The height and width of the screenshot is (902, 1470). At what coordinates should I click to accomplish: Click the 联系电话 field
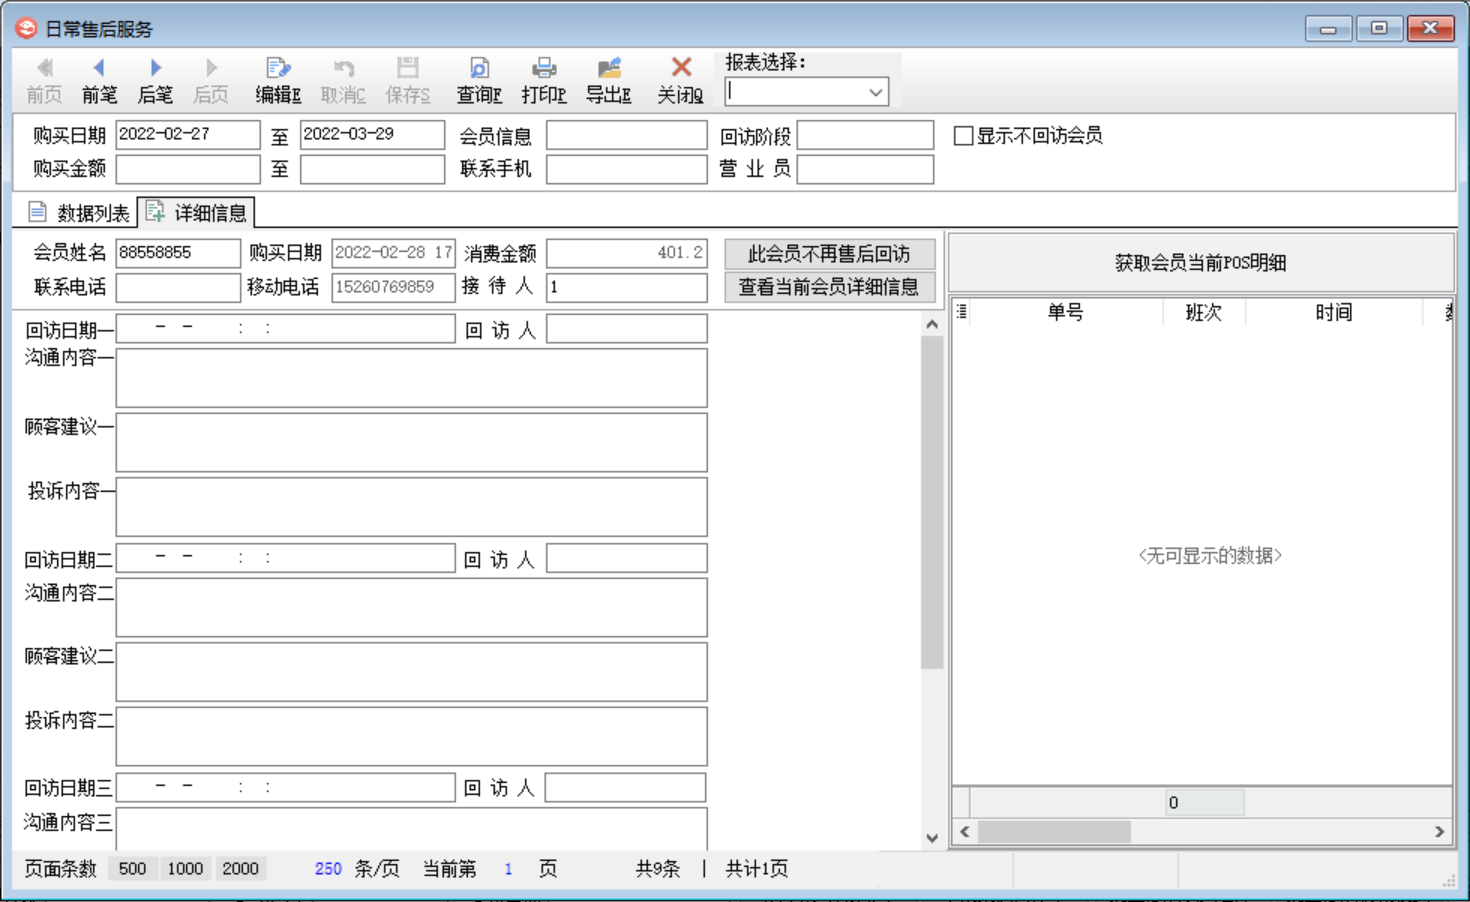click(x=178, y=287)
